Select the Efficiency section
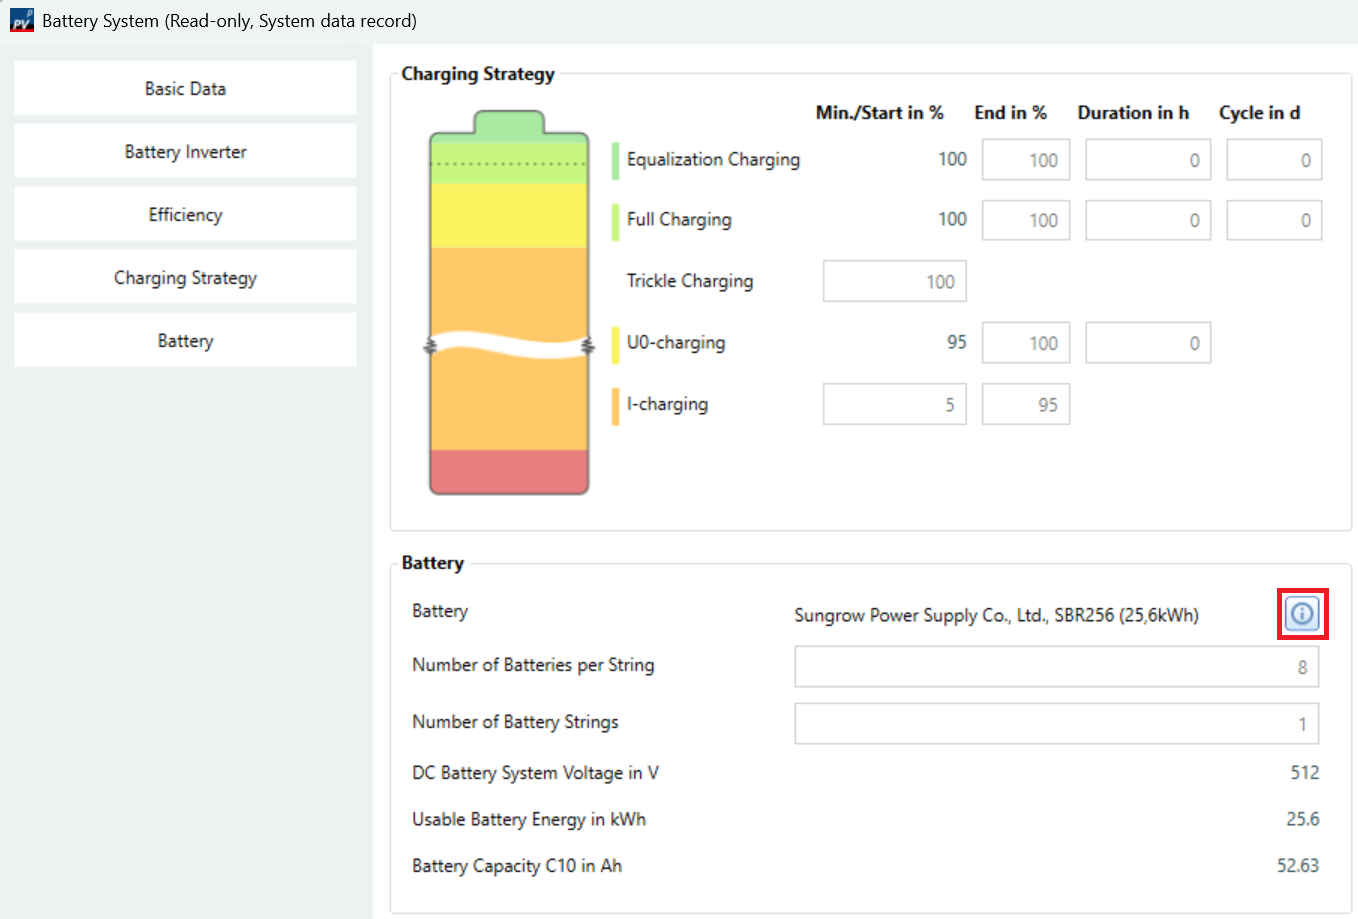1358x919 pixels. pos(185,215)
